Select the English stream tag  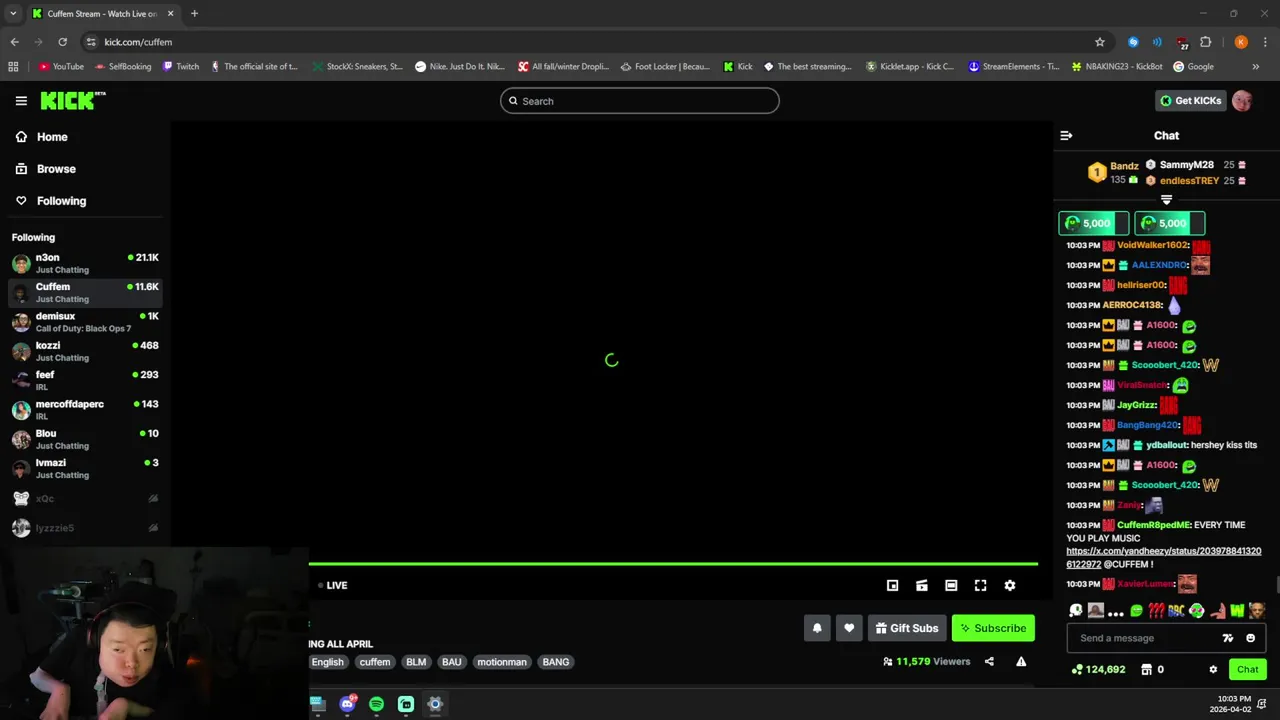point(327,662)
